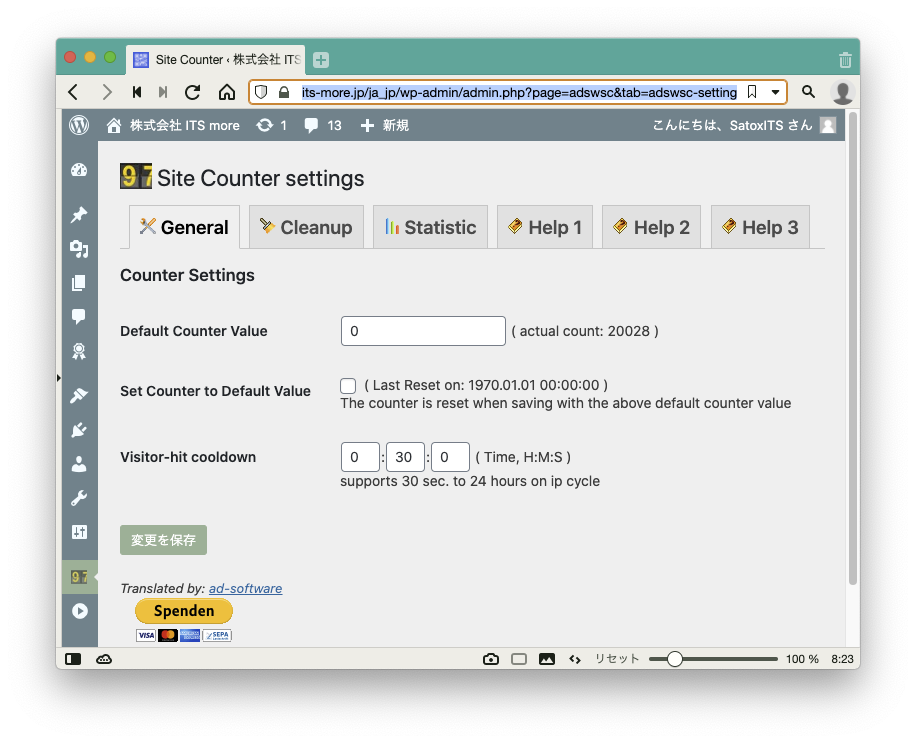
Task: Open Plugins icon in admin sidebar
Action: pyautogui.click(x=79, y=430)
